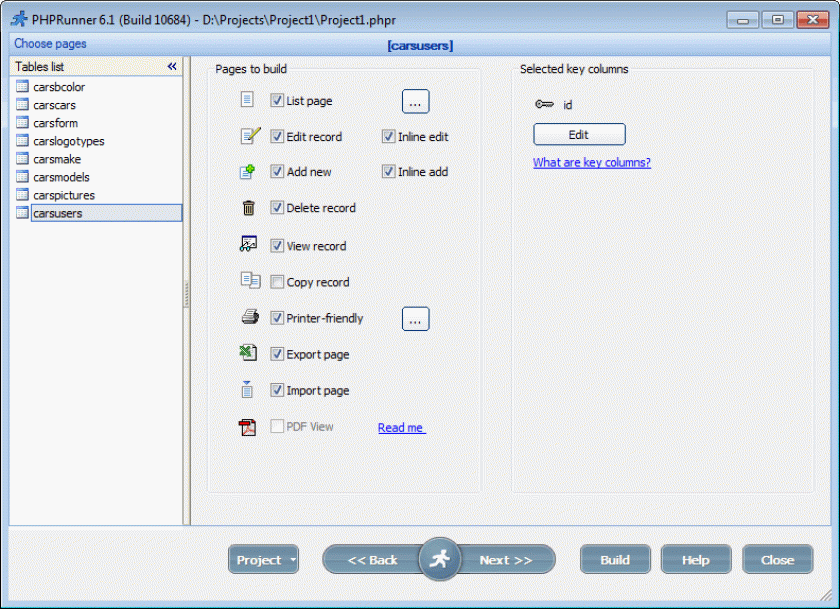
Task: Select the carslogotypes table
Action: pos(69,141)
